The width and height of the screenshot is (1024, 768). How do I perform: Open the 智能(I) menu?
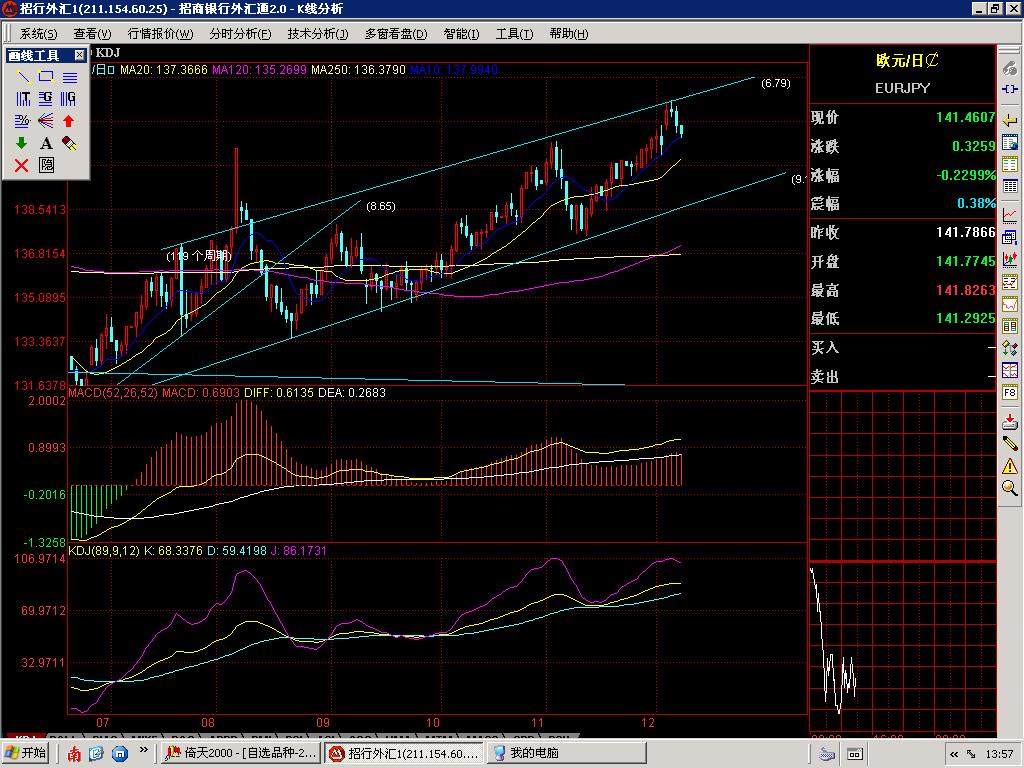[x=461, y=33]
